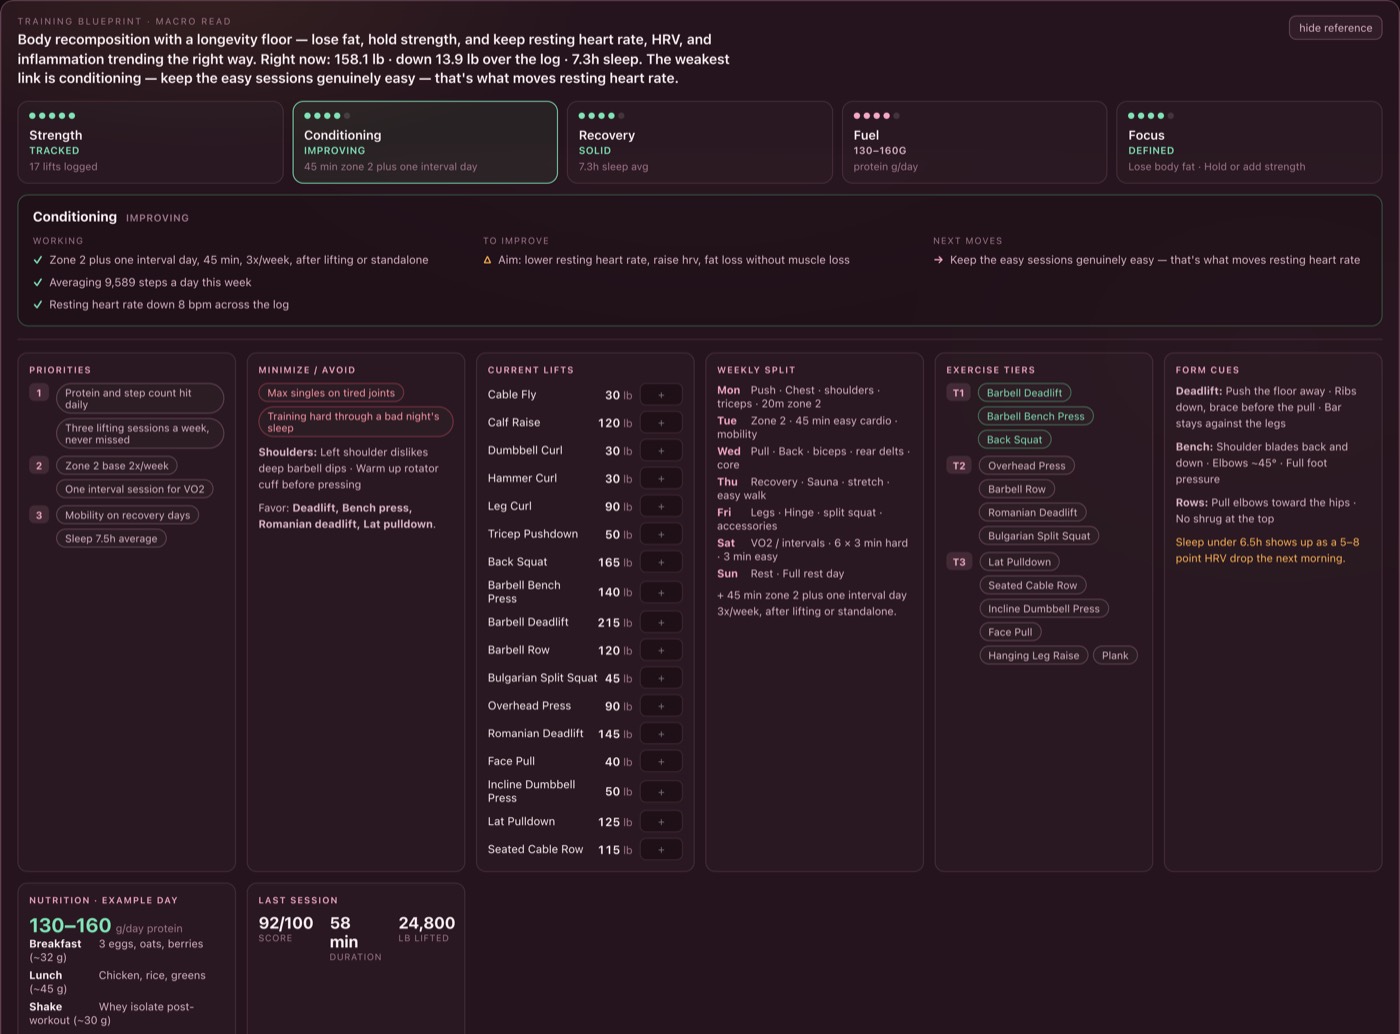Click priority number 3 badge

tap(39, 515)
